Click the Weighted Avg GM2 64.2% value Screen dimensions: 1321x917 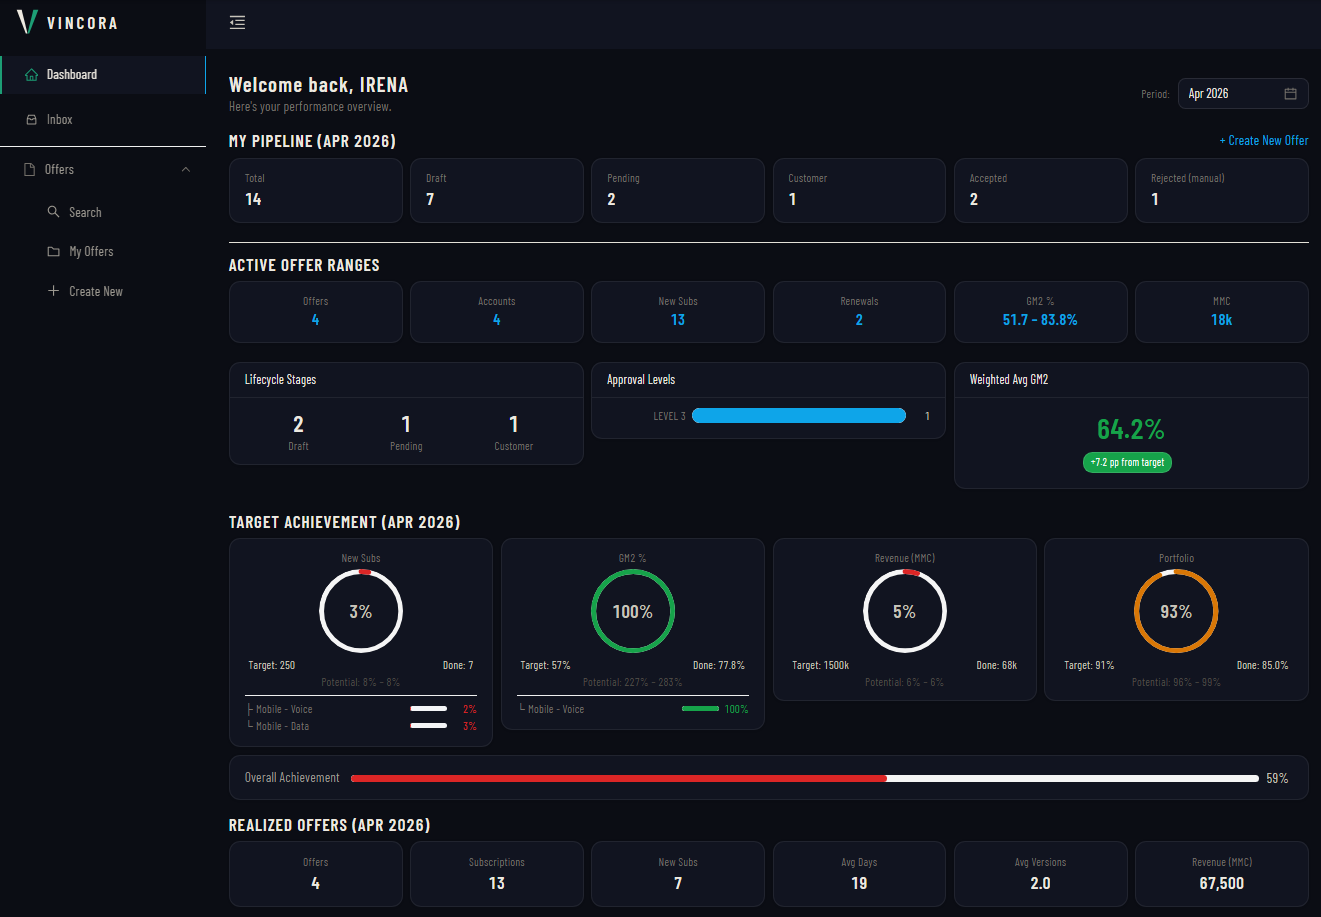1131,429
